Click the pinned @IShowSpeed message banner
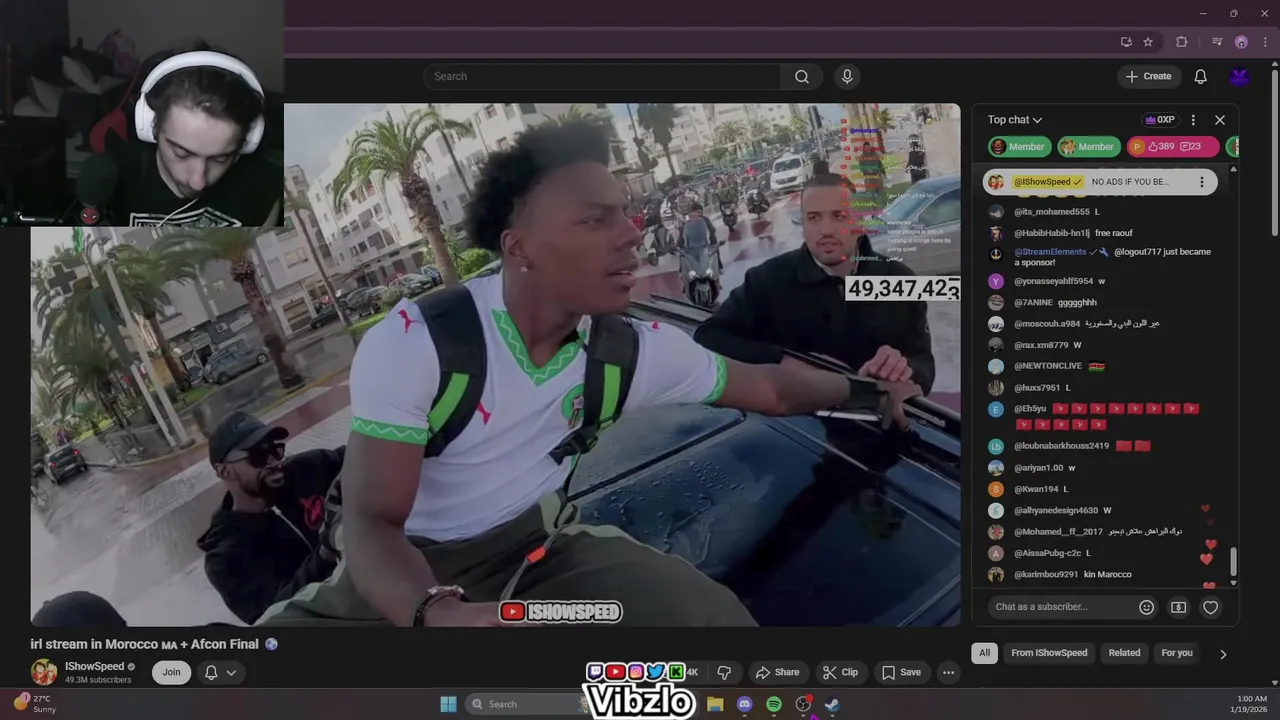This screenshot has width=1280, height=720. pos(1100,182)
